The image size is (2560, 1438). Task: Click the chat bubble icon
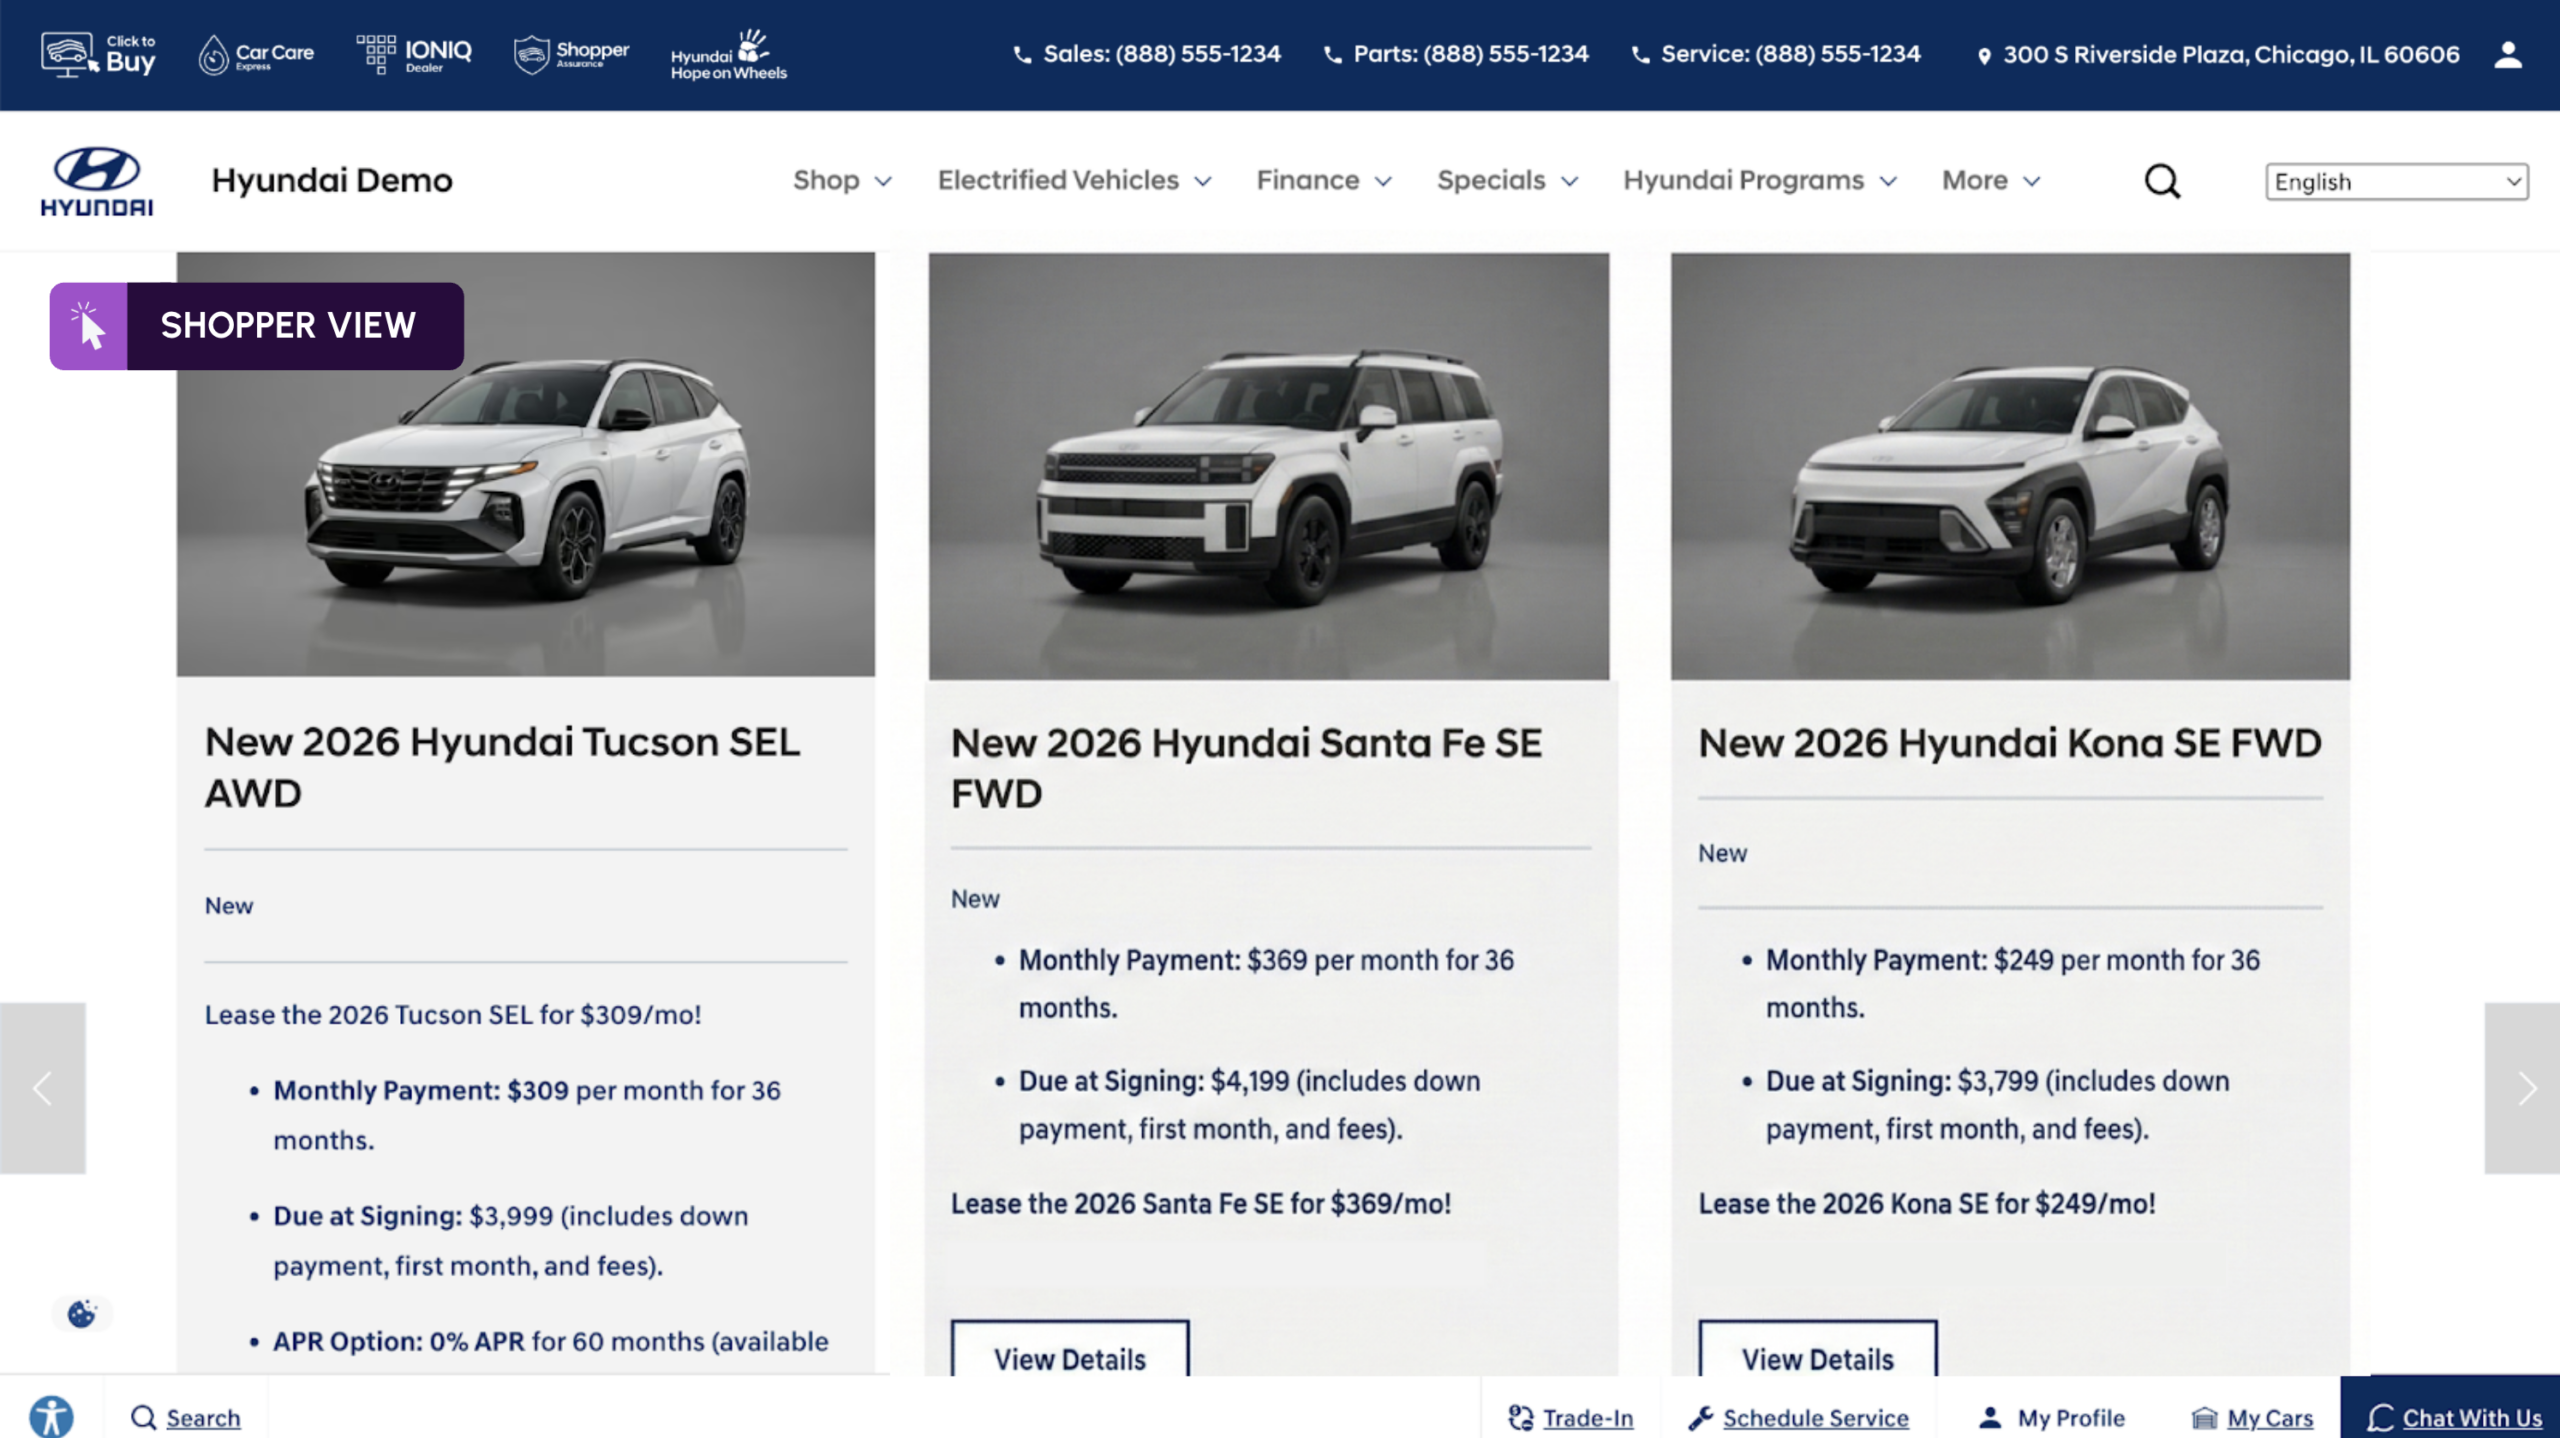tap(2381, 1417)
